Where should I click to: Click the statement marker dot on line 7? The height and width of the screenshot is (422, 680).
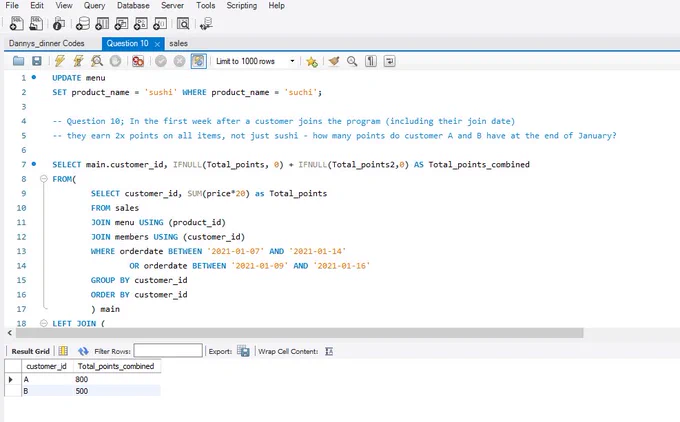pos(34,164)
